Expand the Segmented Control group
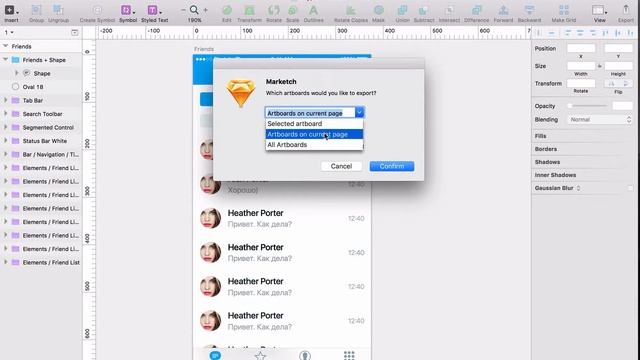Screen dimensions: 640x360 coord(5,127)
